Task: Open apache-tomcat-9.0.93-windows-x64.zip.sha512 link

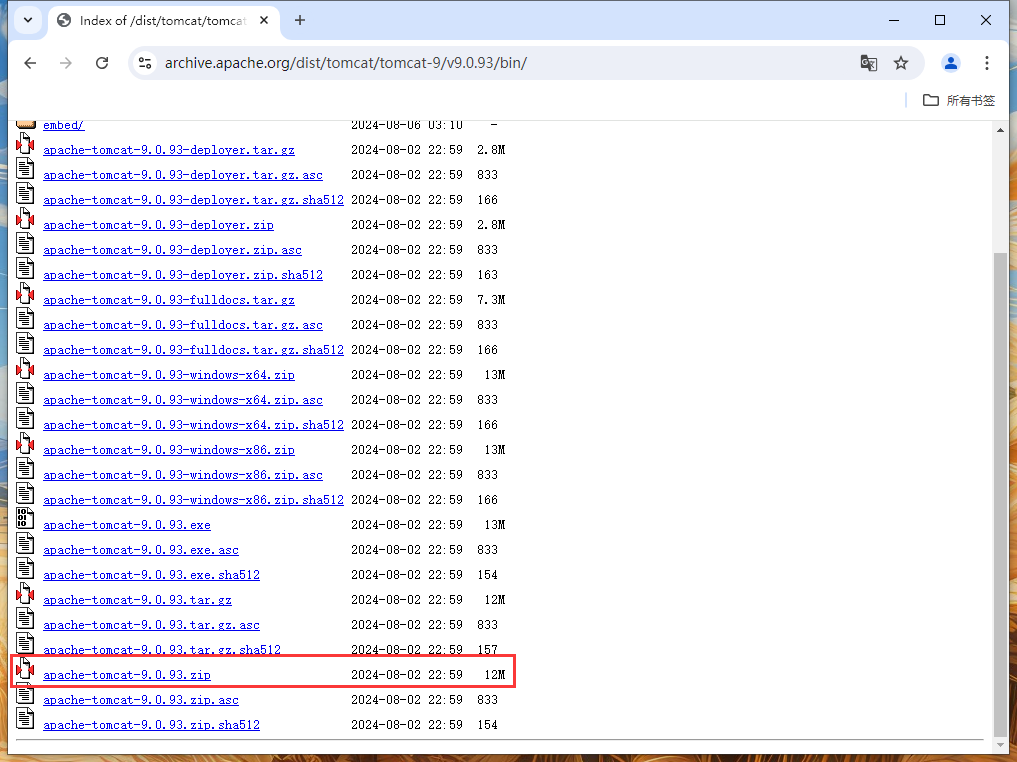Action: click(193, 425)
